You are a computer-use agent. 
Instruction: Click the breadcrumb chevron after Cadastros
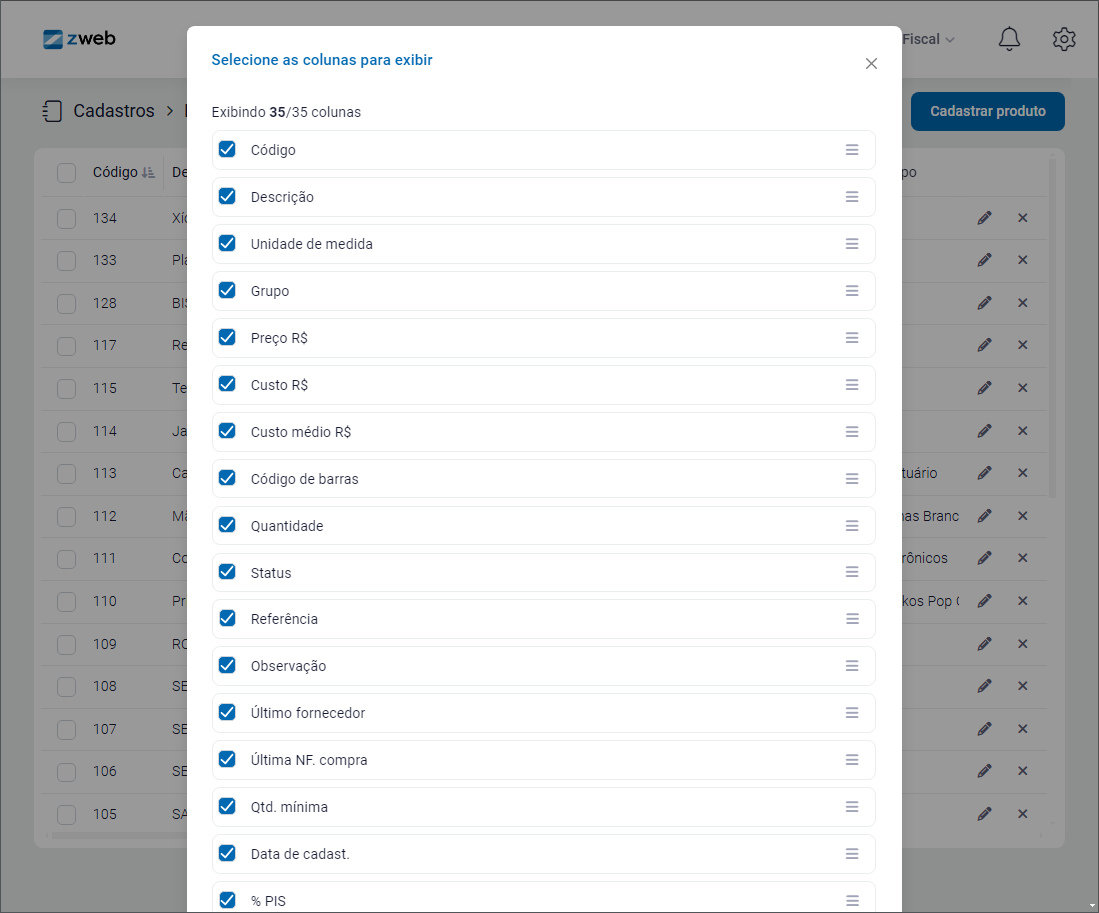170,111
